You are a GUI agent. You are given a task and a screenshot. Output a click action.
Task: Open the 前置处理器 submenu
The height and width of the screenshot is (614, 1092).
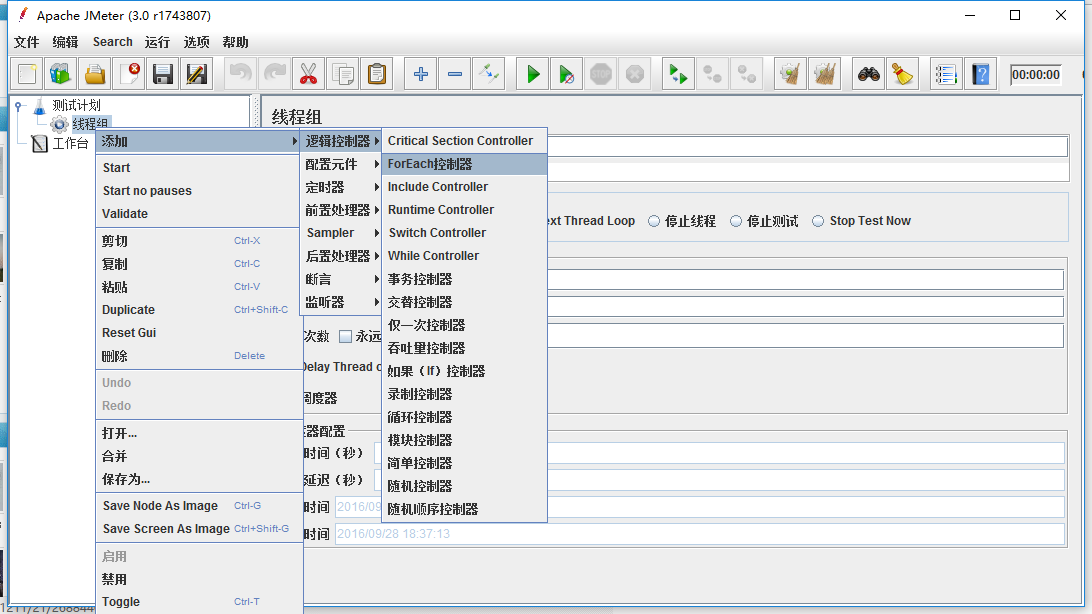pos(342,210)
